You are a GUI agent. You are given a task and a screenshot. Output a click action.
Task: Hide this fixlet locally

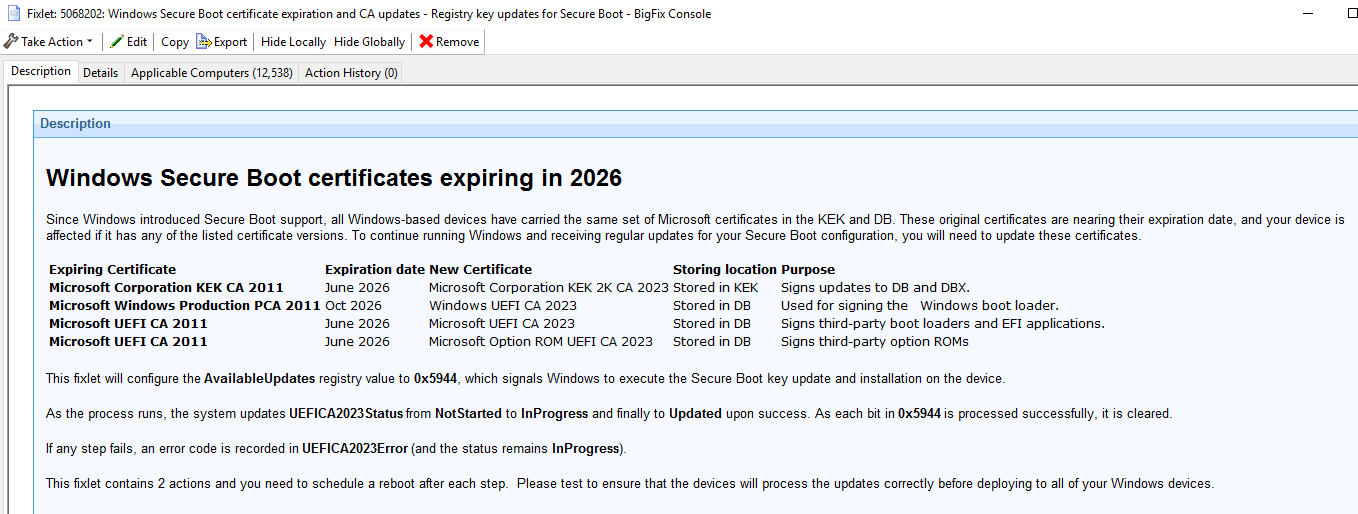point(293,42)
